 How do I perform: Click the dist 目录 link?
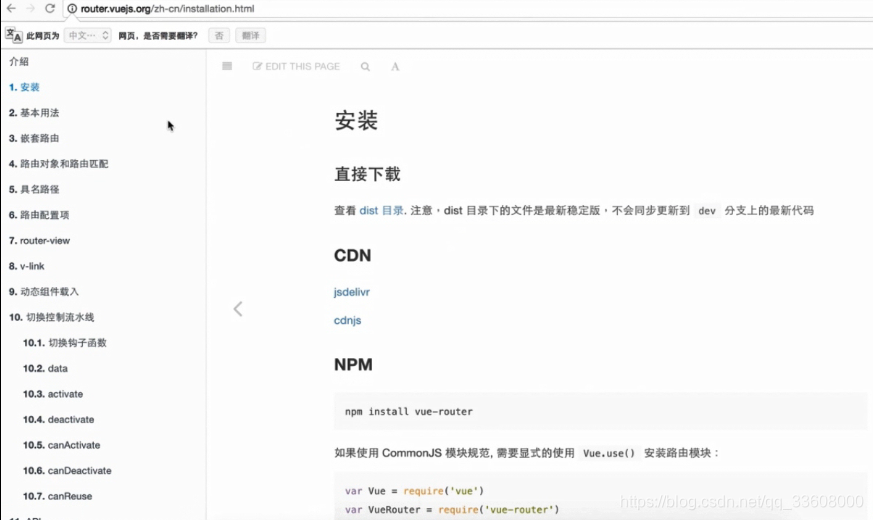coord(381,211)
